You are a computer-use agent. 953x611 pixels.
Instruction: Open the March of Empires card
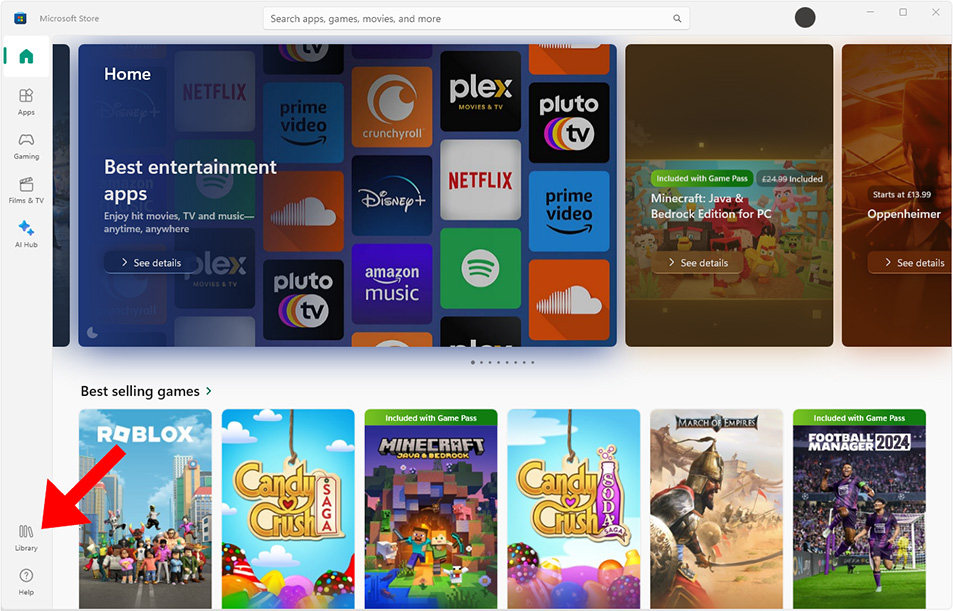click(x=717, y=509)
